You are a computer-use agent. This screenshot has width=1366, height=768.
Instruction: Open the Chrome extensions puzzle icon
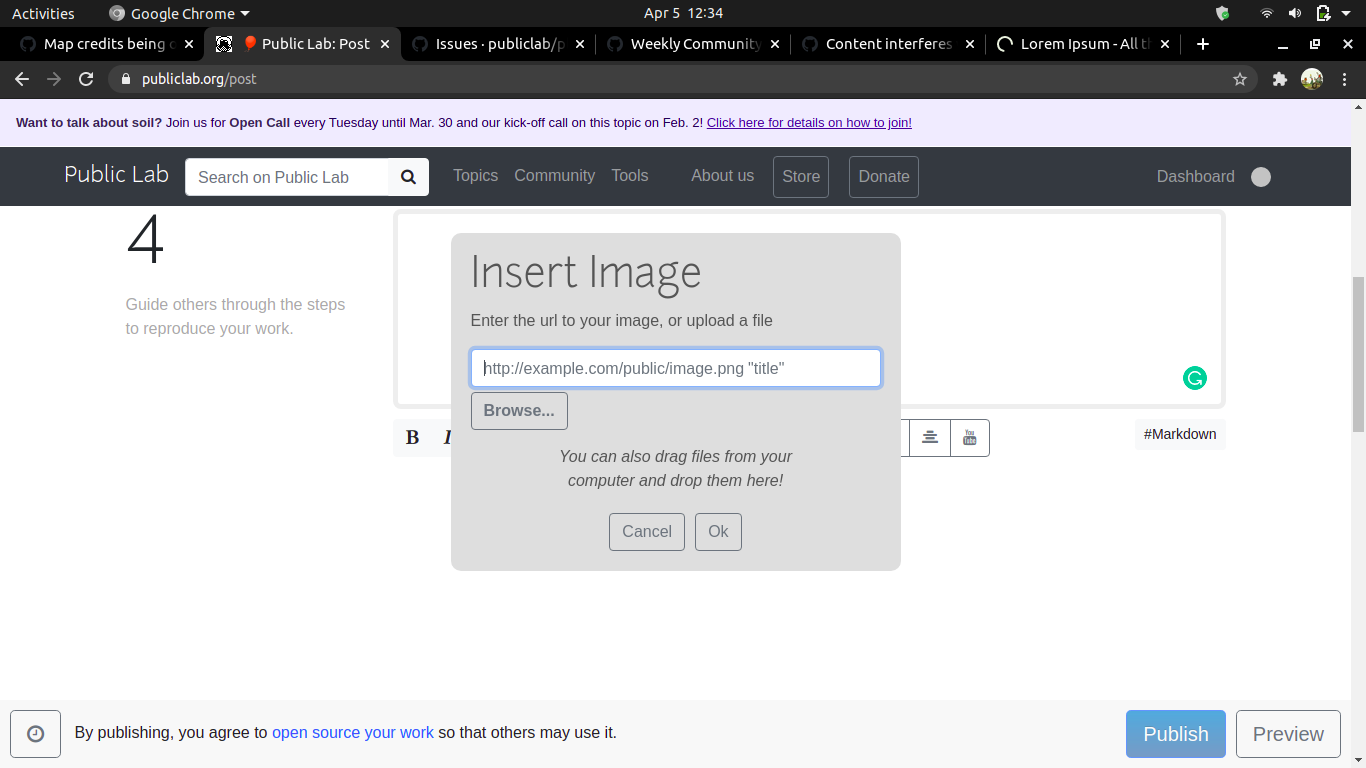[1279, 78]
